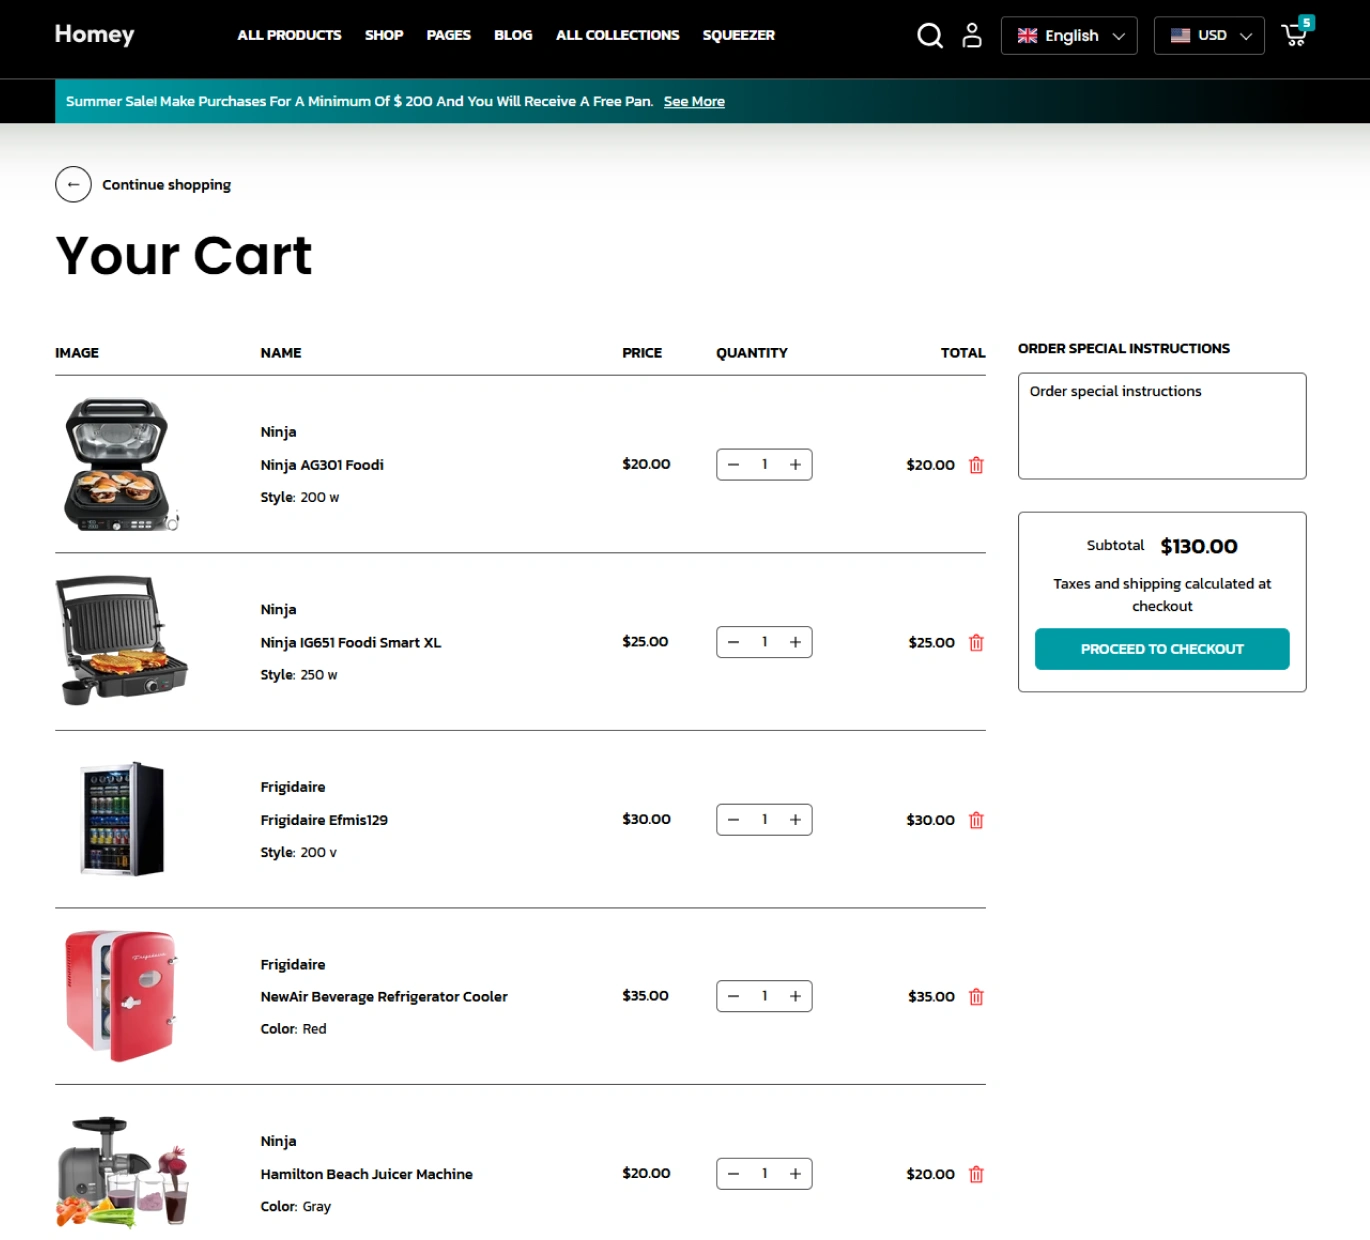
Task: Open the shopping cart icon in header
Action: click(1295, 35)
